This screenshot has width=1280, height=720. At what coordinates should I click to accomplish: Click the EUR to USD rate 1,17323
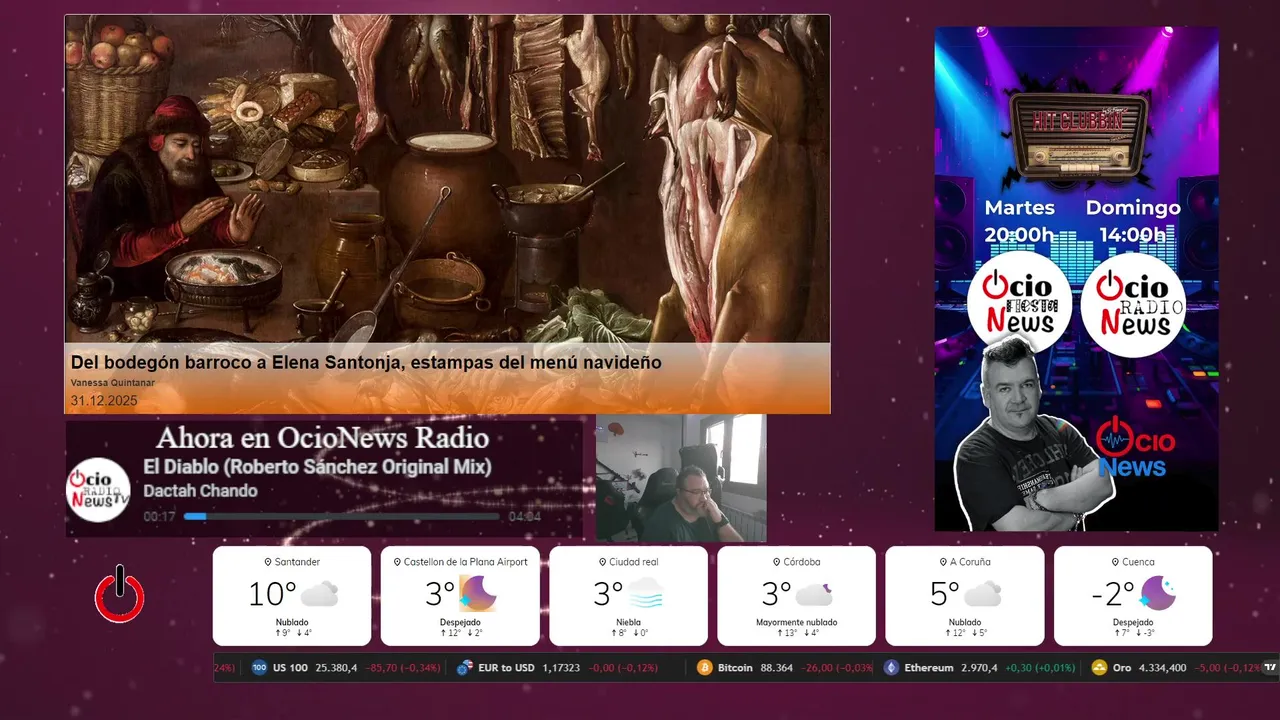pos(561,667)
